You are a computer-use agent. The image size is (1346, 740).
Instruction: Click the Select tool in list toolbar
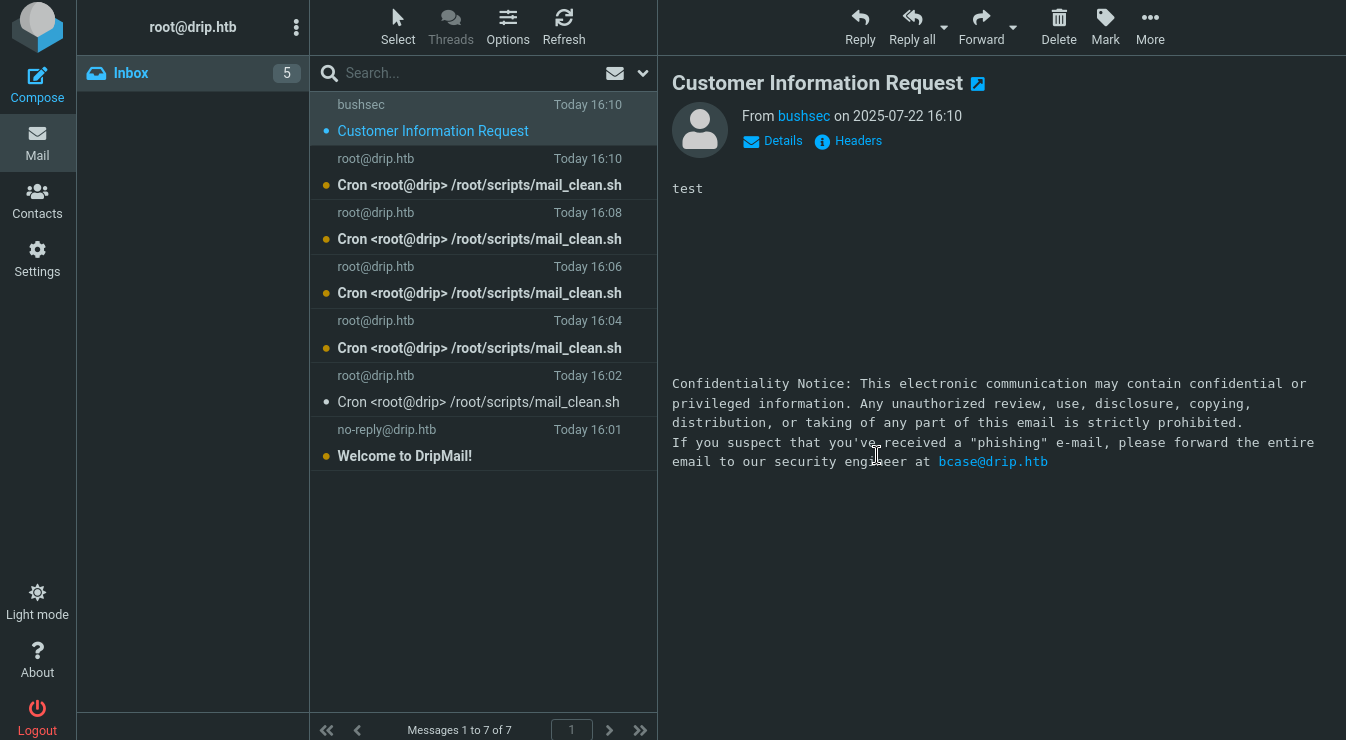[x=398, y=28]
